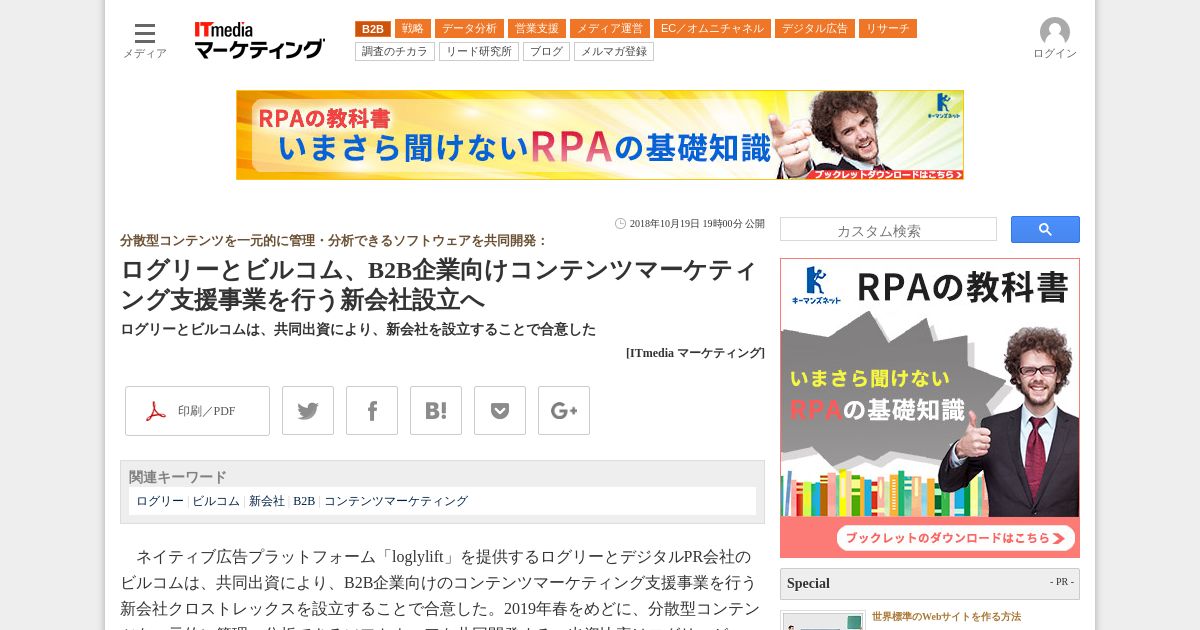This screenshot has width=1200, height=630.
Task: Click the ログイン user avatar icon
Action: coord(1055,32)
